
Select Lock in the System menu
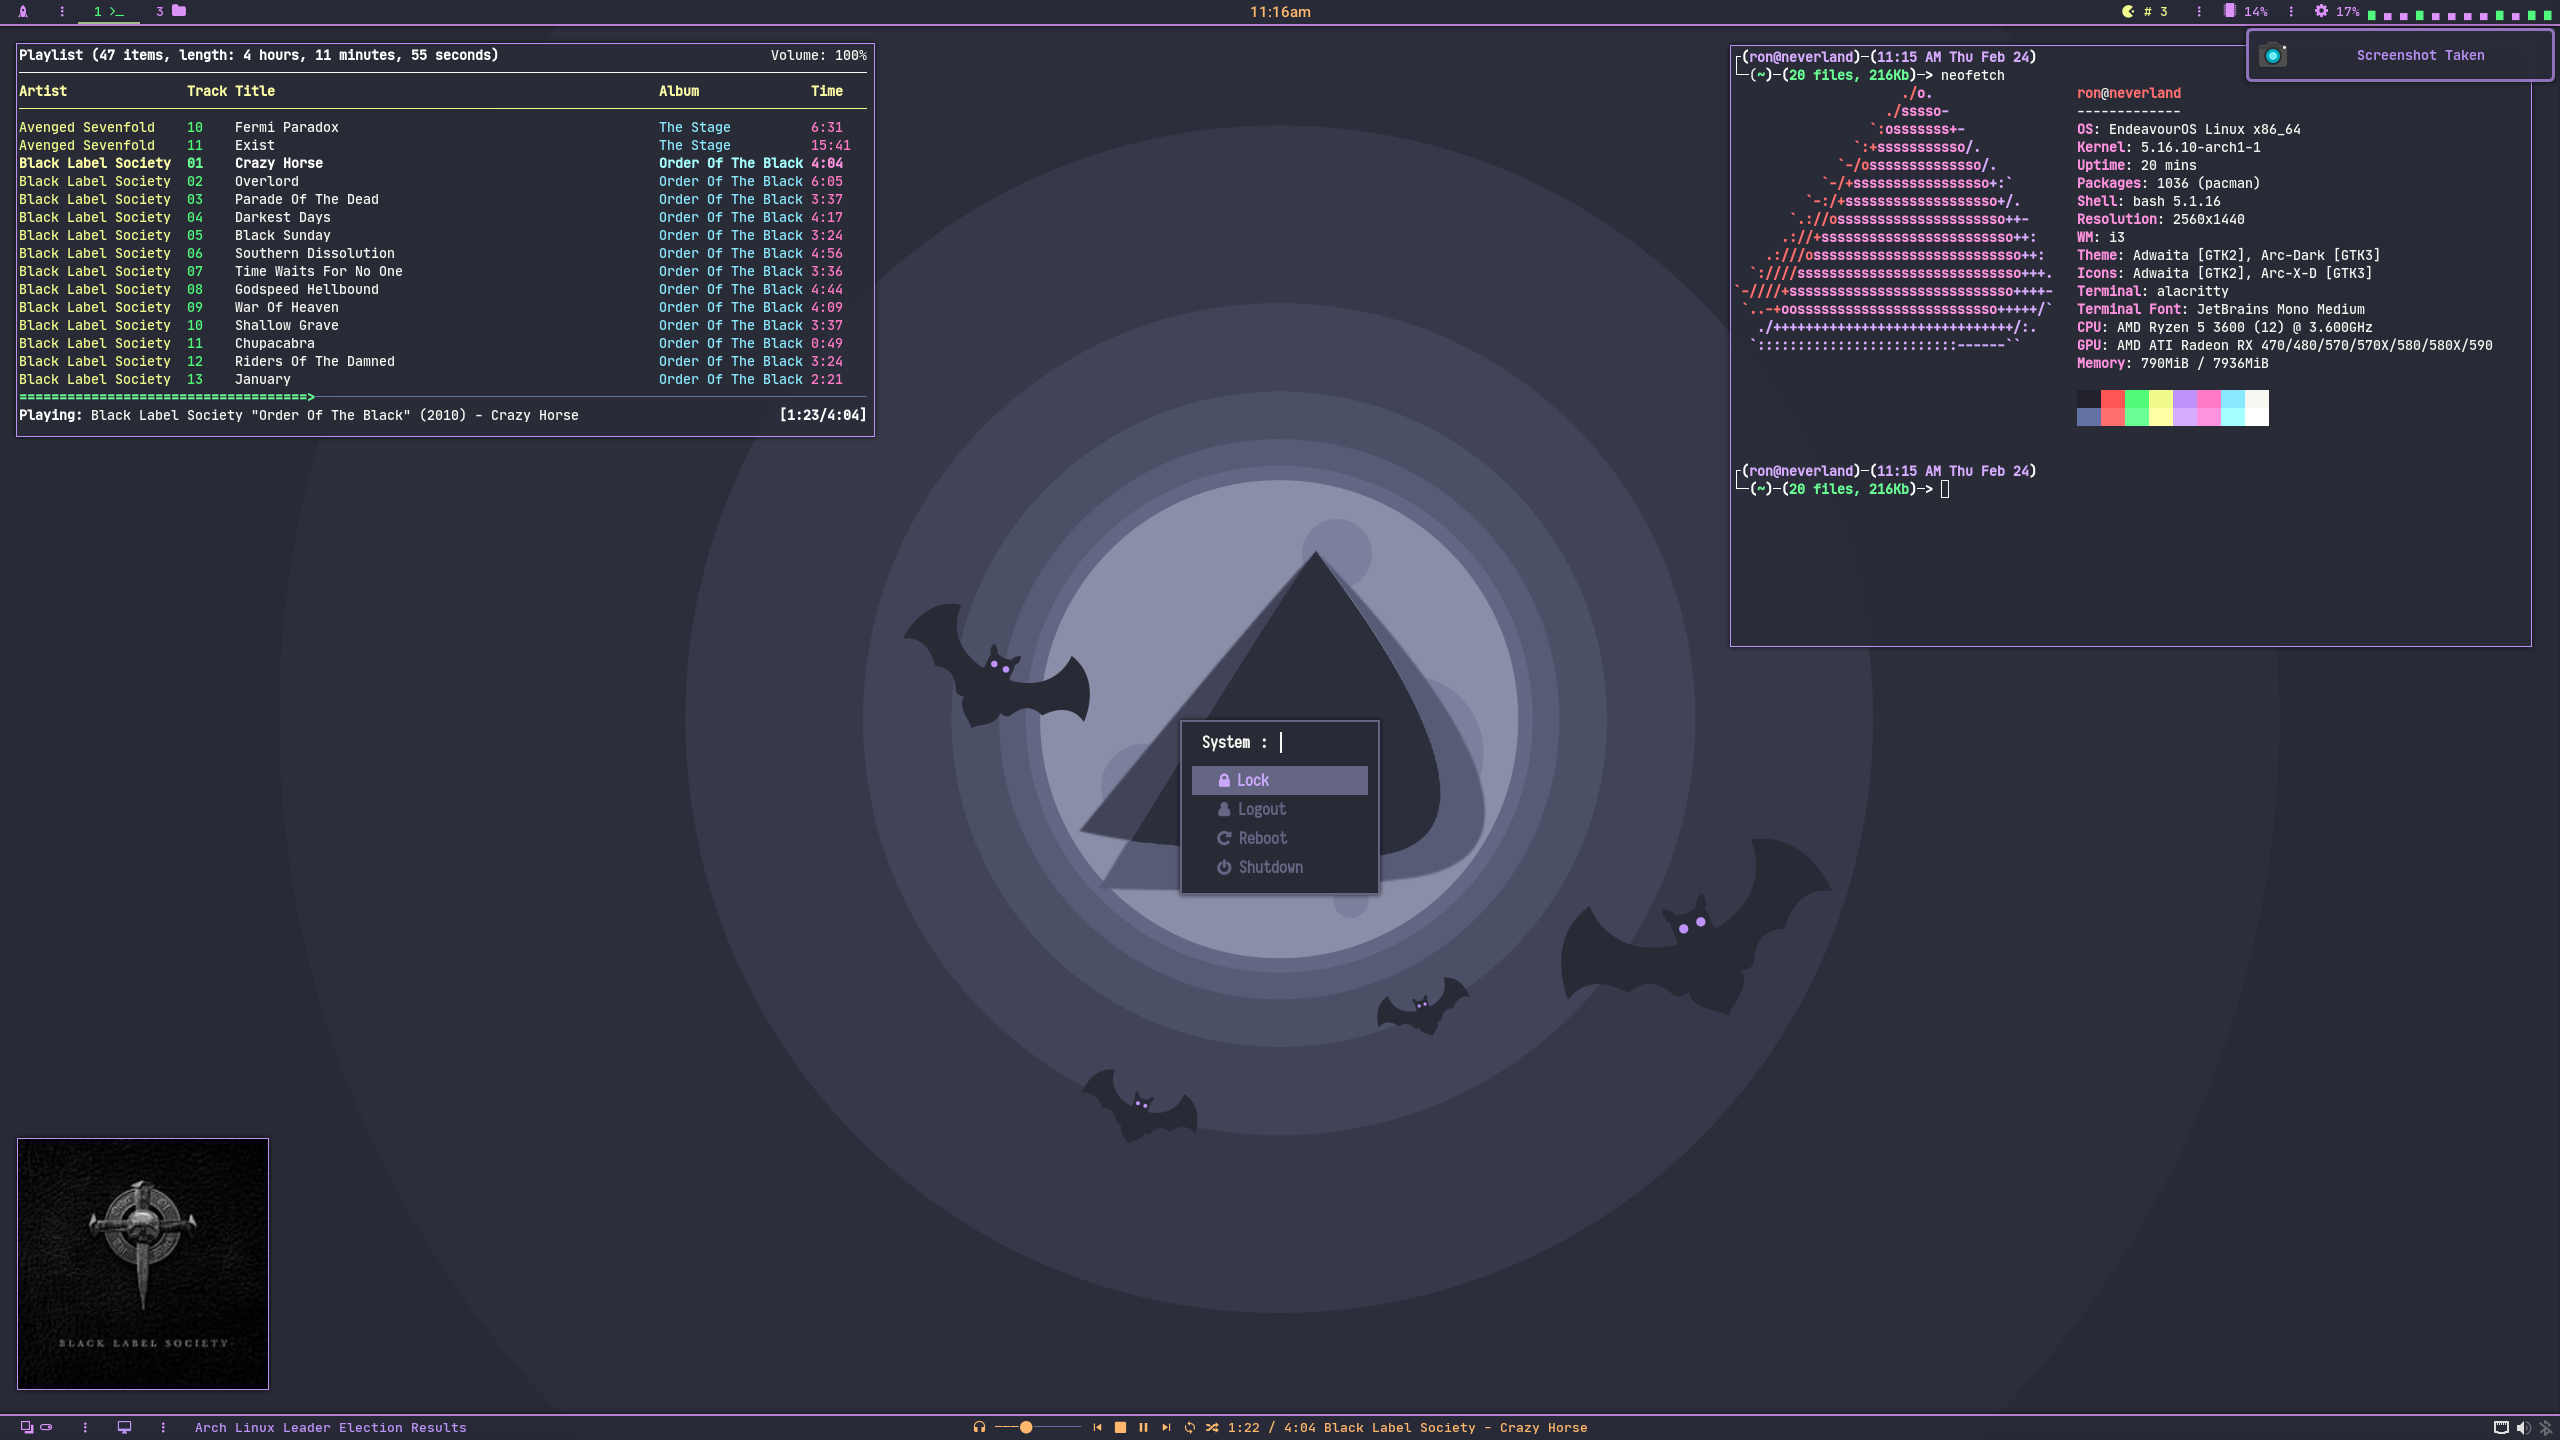point(1279,780)
